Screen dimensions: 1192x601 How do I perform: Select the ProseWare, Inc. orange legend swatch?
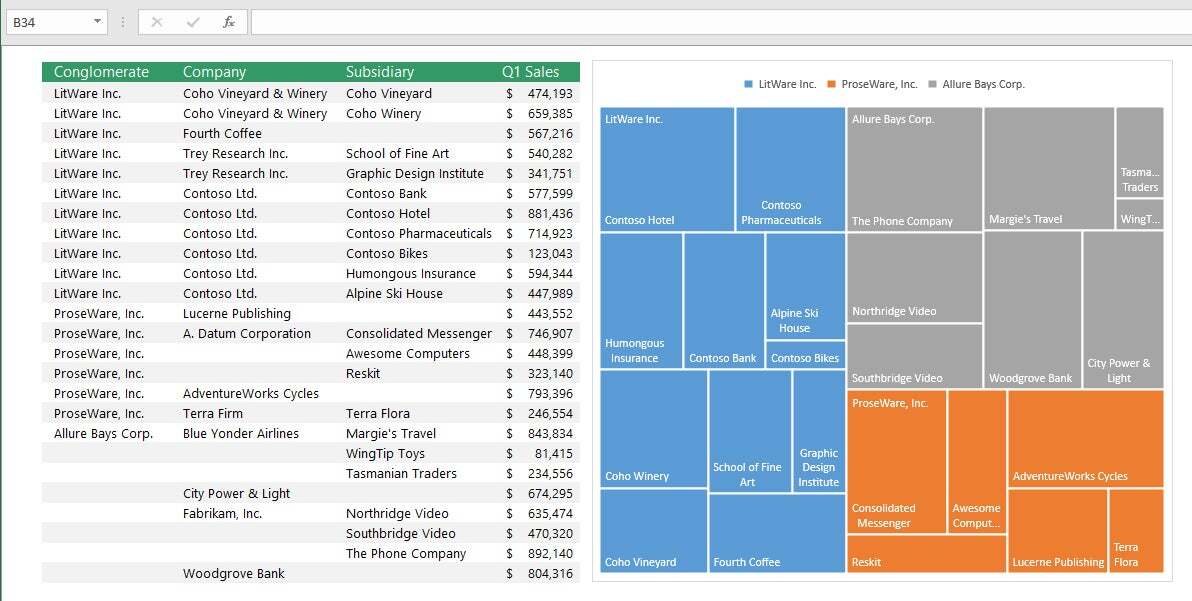tap(832, 84)
